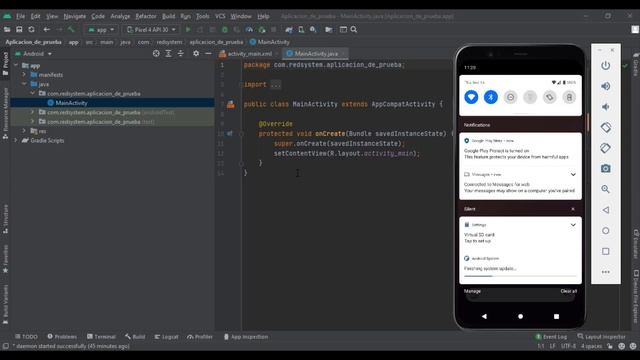The image size is (640, 360).
Task: Expand the Messages notification chevron
Action: (573, 175)
